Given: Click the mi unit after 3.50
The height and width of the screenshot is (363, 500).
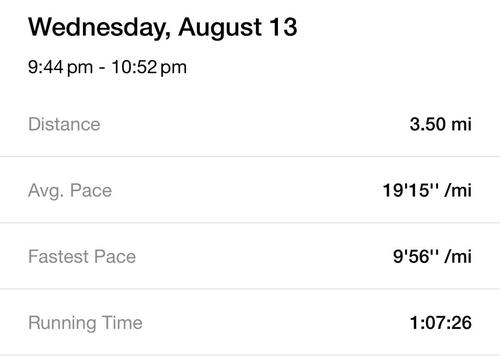Looking at the screenshot, I should pos(461,124).
